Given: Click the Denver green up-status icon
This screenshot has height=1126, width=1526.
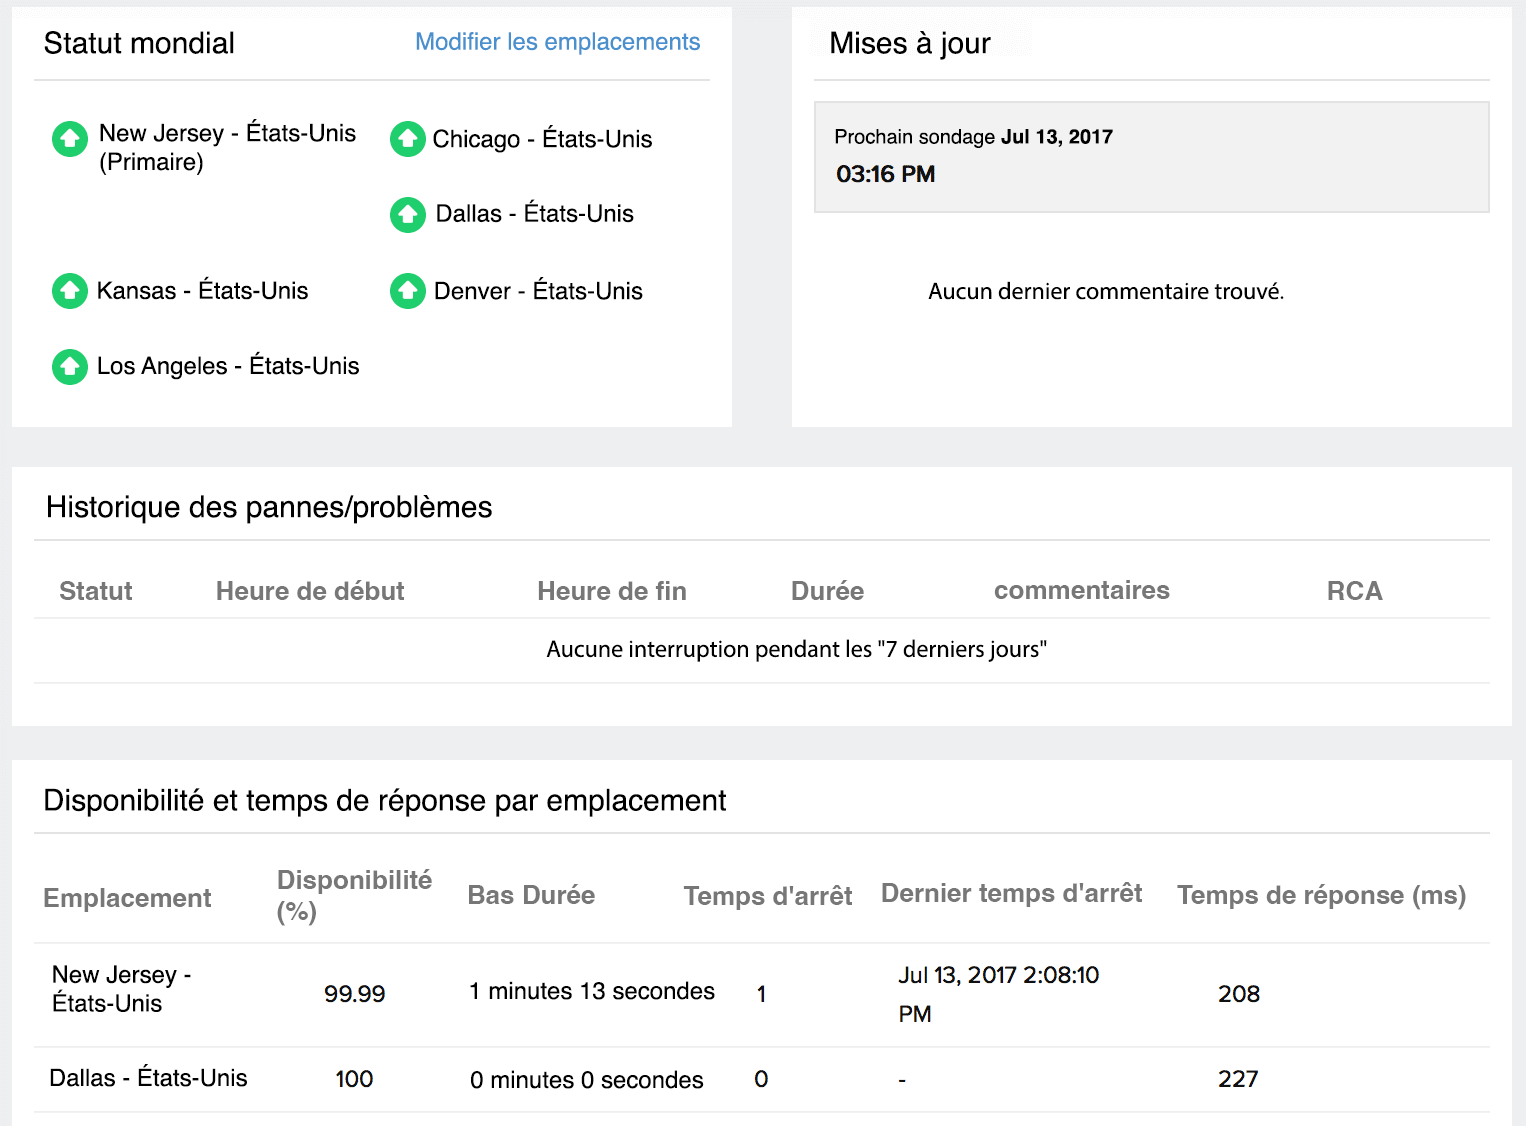Looking at the screenshot, I should pos(407,291).
